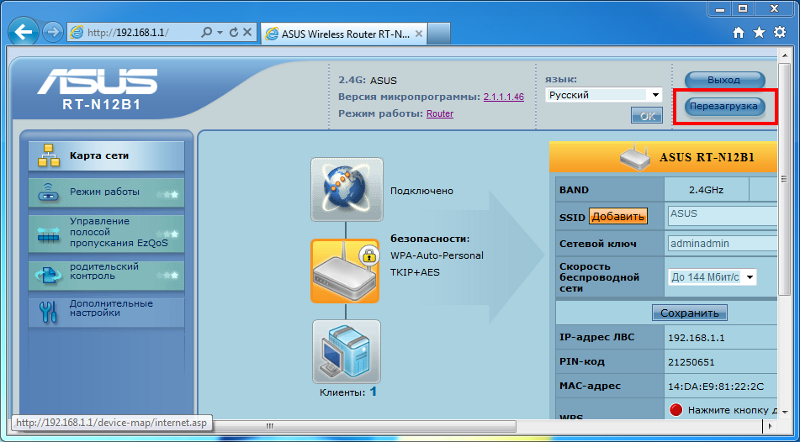Click the Выход logout button
Image resolution: width=800 pixels, height=442 pixels.
(725, 79)
